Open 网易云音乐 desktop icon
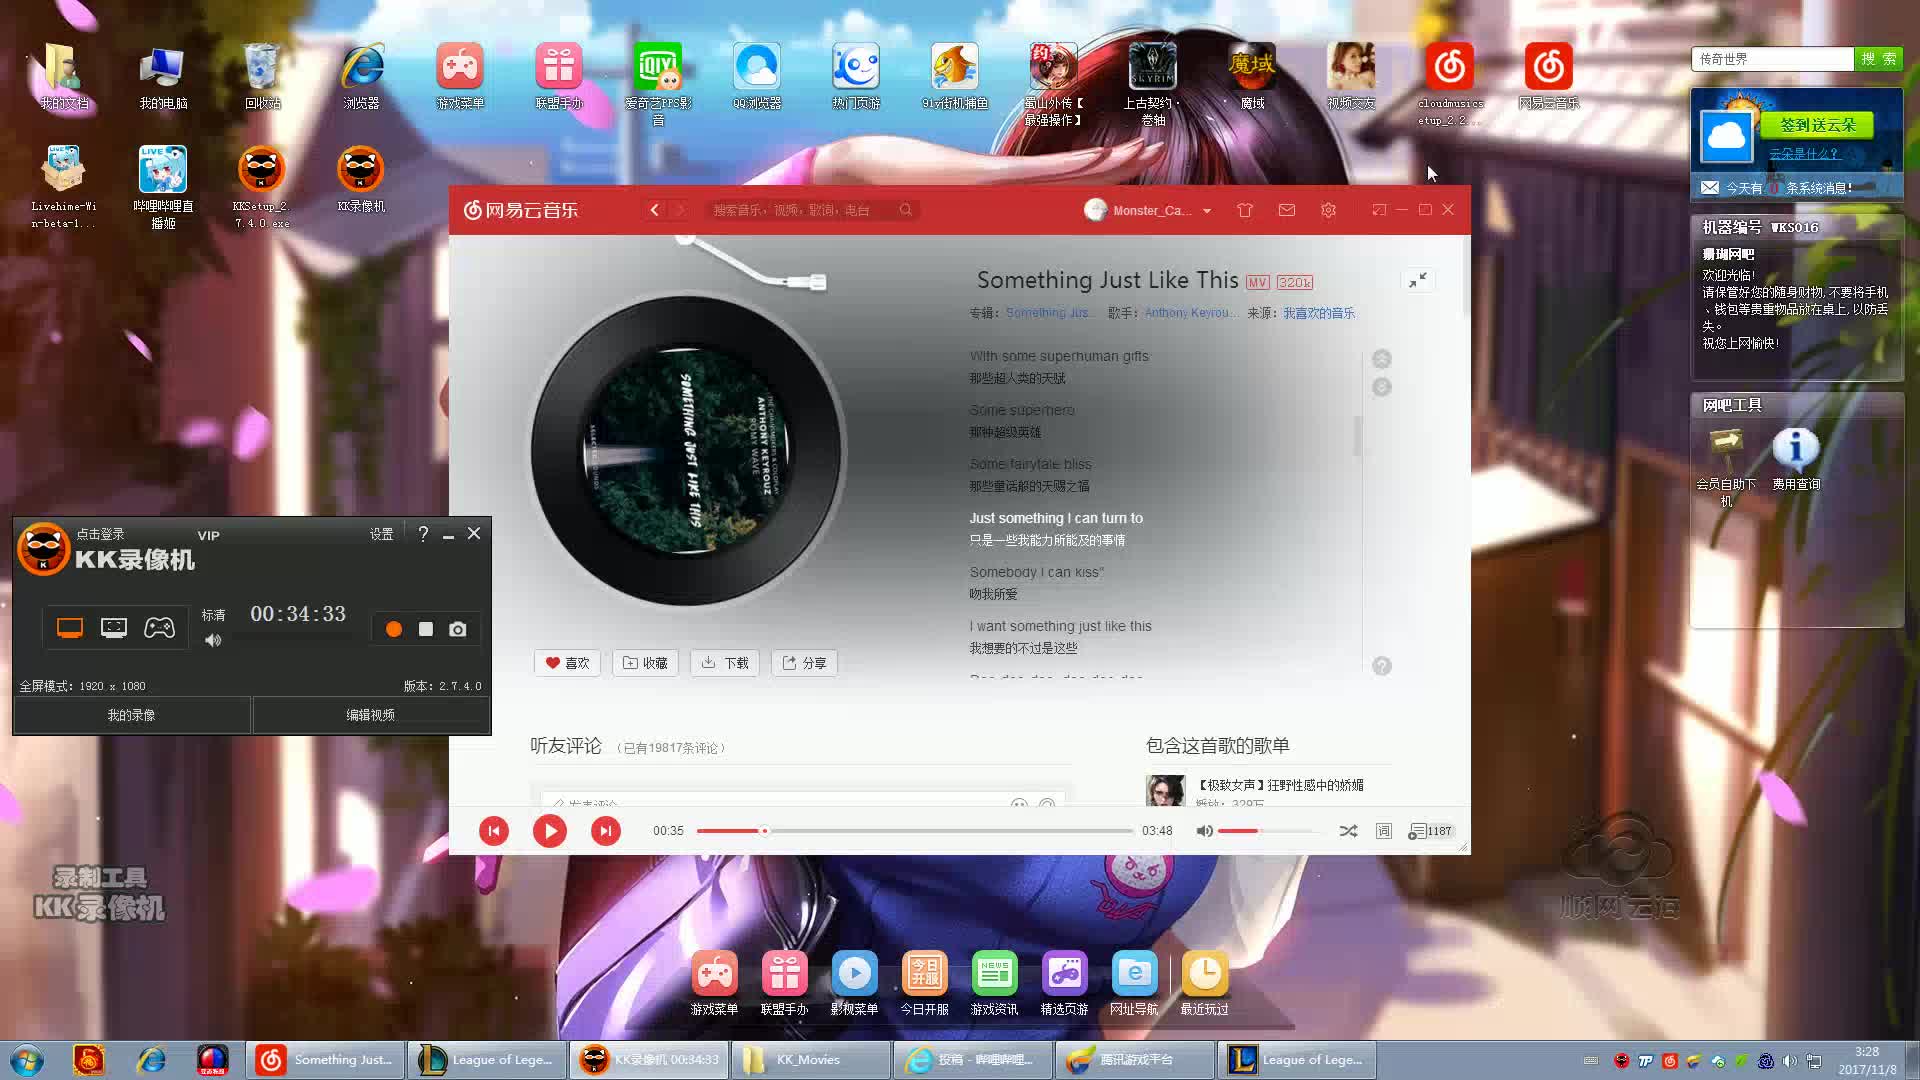Screen dimensions: 1920x1080 pos(1548,77)
